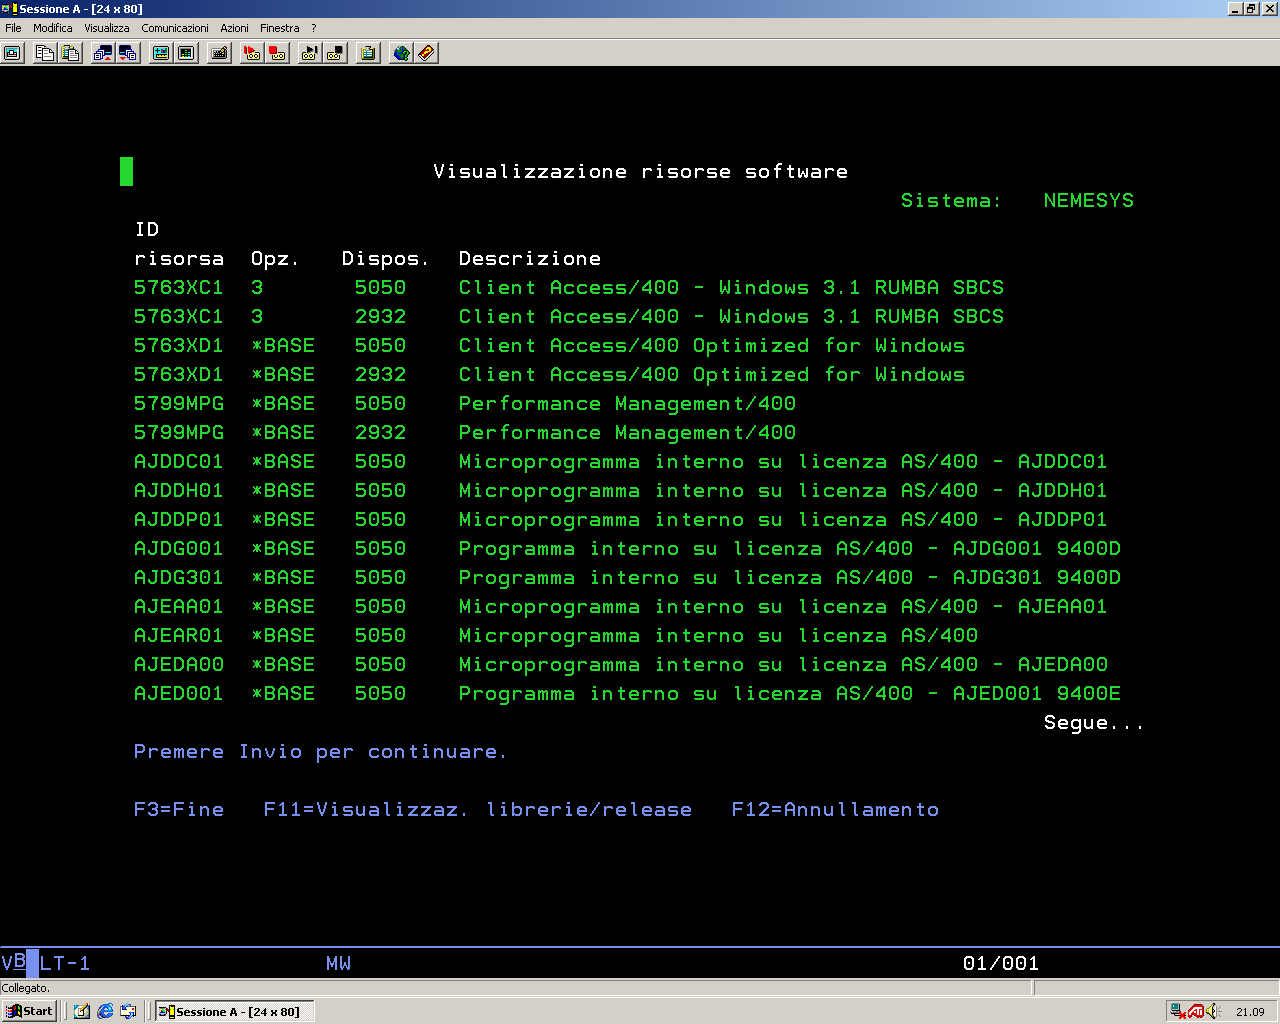Open the Azioni menu
The image size is (1280, 1024).
(234, 28)
